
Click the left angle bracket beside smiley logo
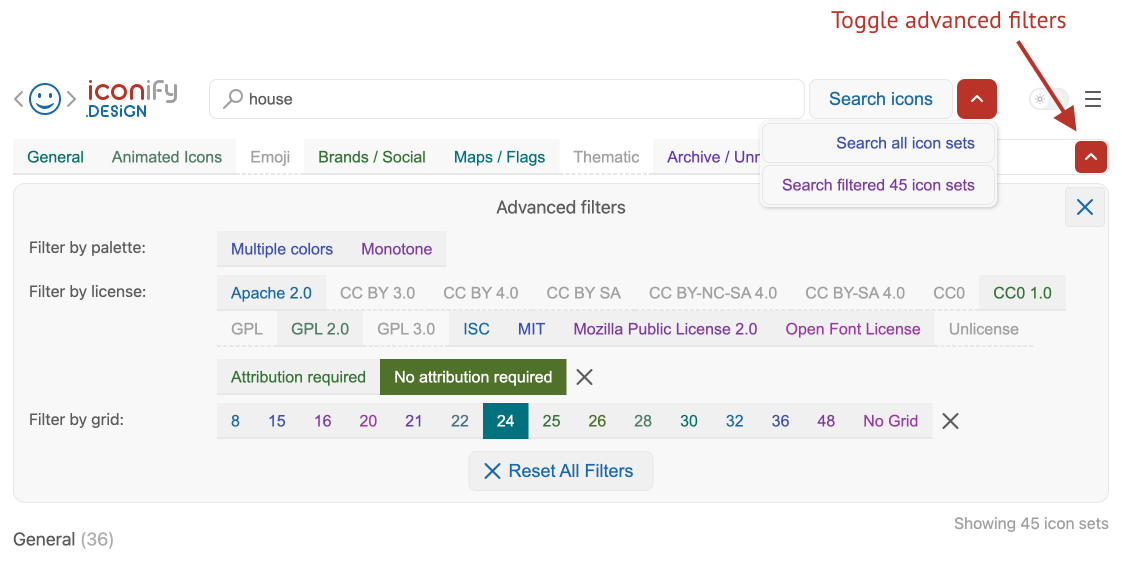18,99
